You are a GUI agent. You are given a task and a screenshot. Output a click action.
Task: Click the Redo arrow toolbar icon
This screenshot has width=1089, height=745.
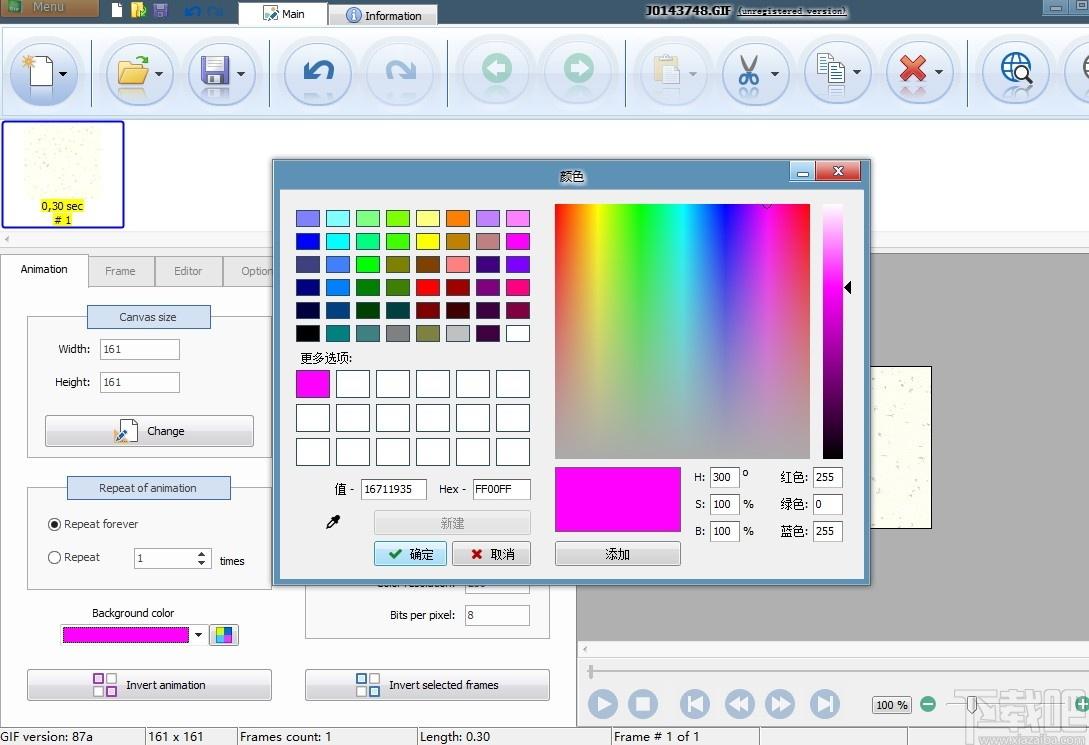click(x=401, y=70)
